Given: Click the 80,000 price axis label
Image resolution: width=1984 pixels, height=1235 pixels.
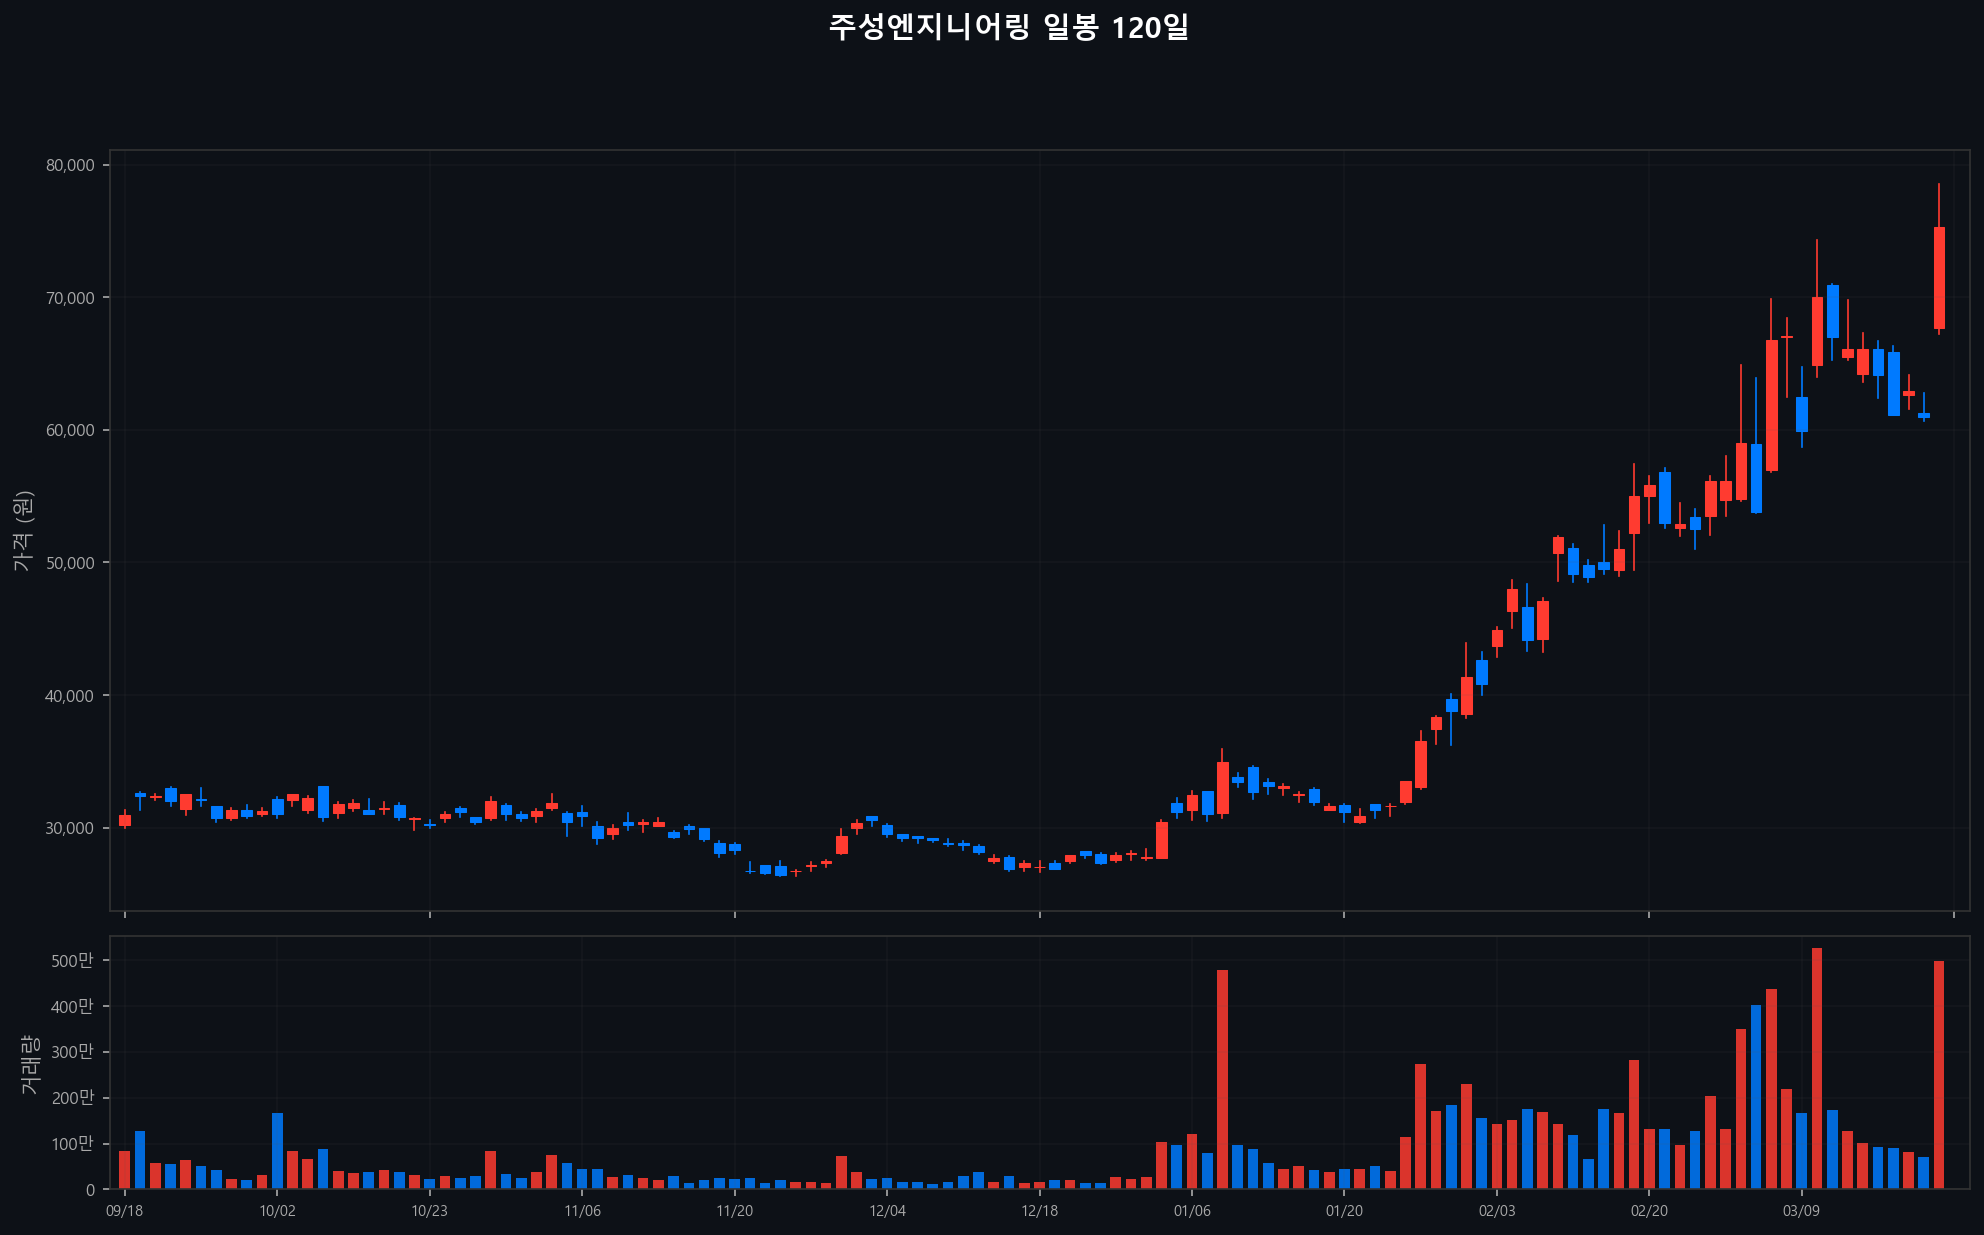Looking at the screenshot, I should click(x=70, y=165).
